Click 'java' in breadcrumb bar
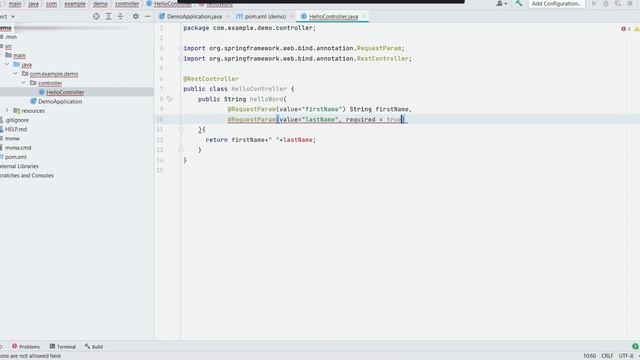The width and height of the screenshot is (640, 360). [33, 4]
